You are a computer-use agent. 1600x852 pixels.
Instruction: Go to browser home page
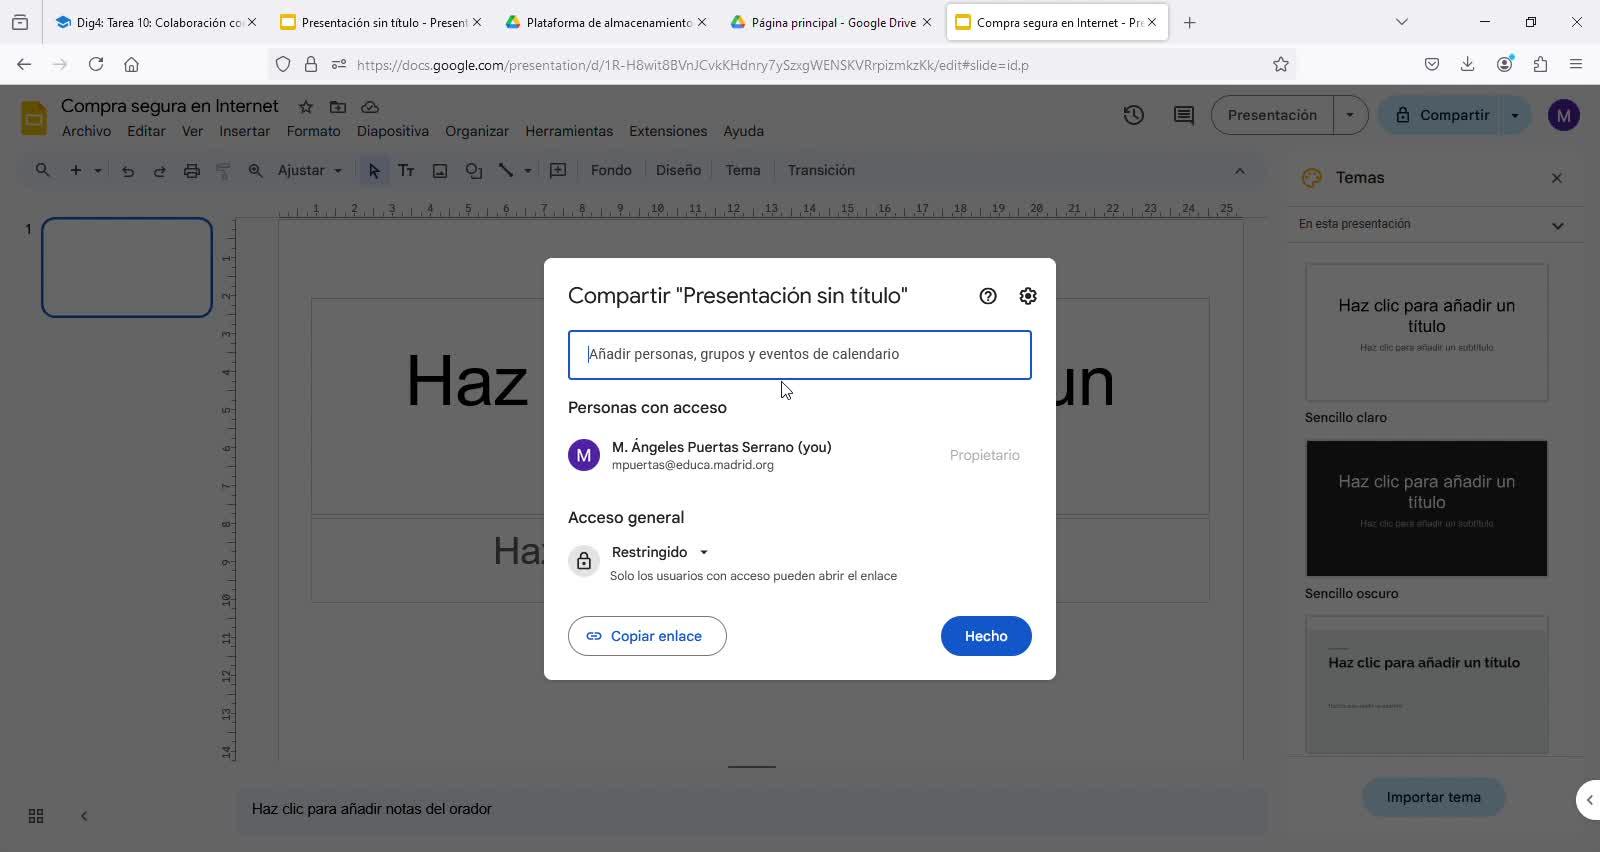[x=131, y=64]
